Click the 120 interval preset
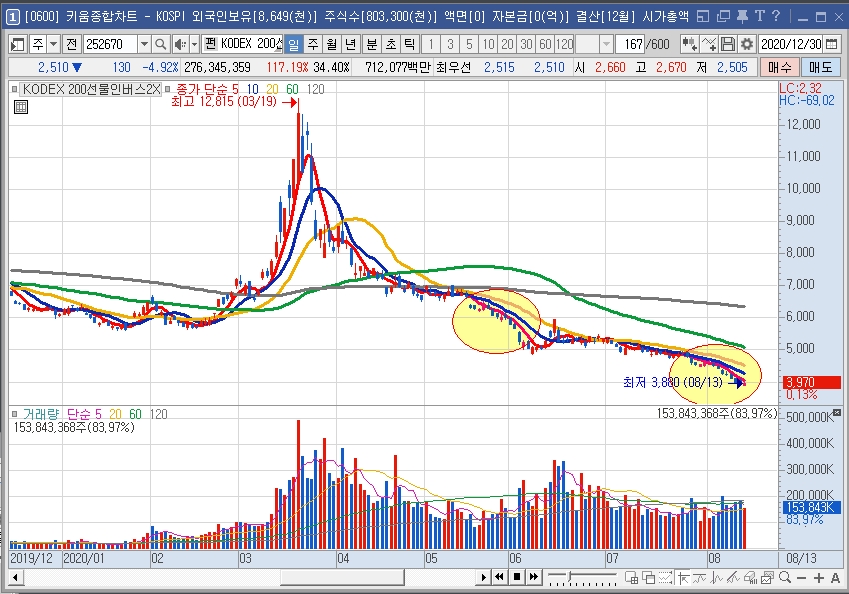Image resolution: width=849 pixels, height=594 pixels. click(565, 44)
